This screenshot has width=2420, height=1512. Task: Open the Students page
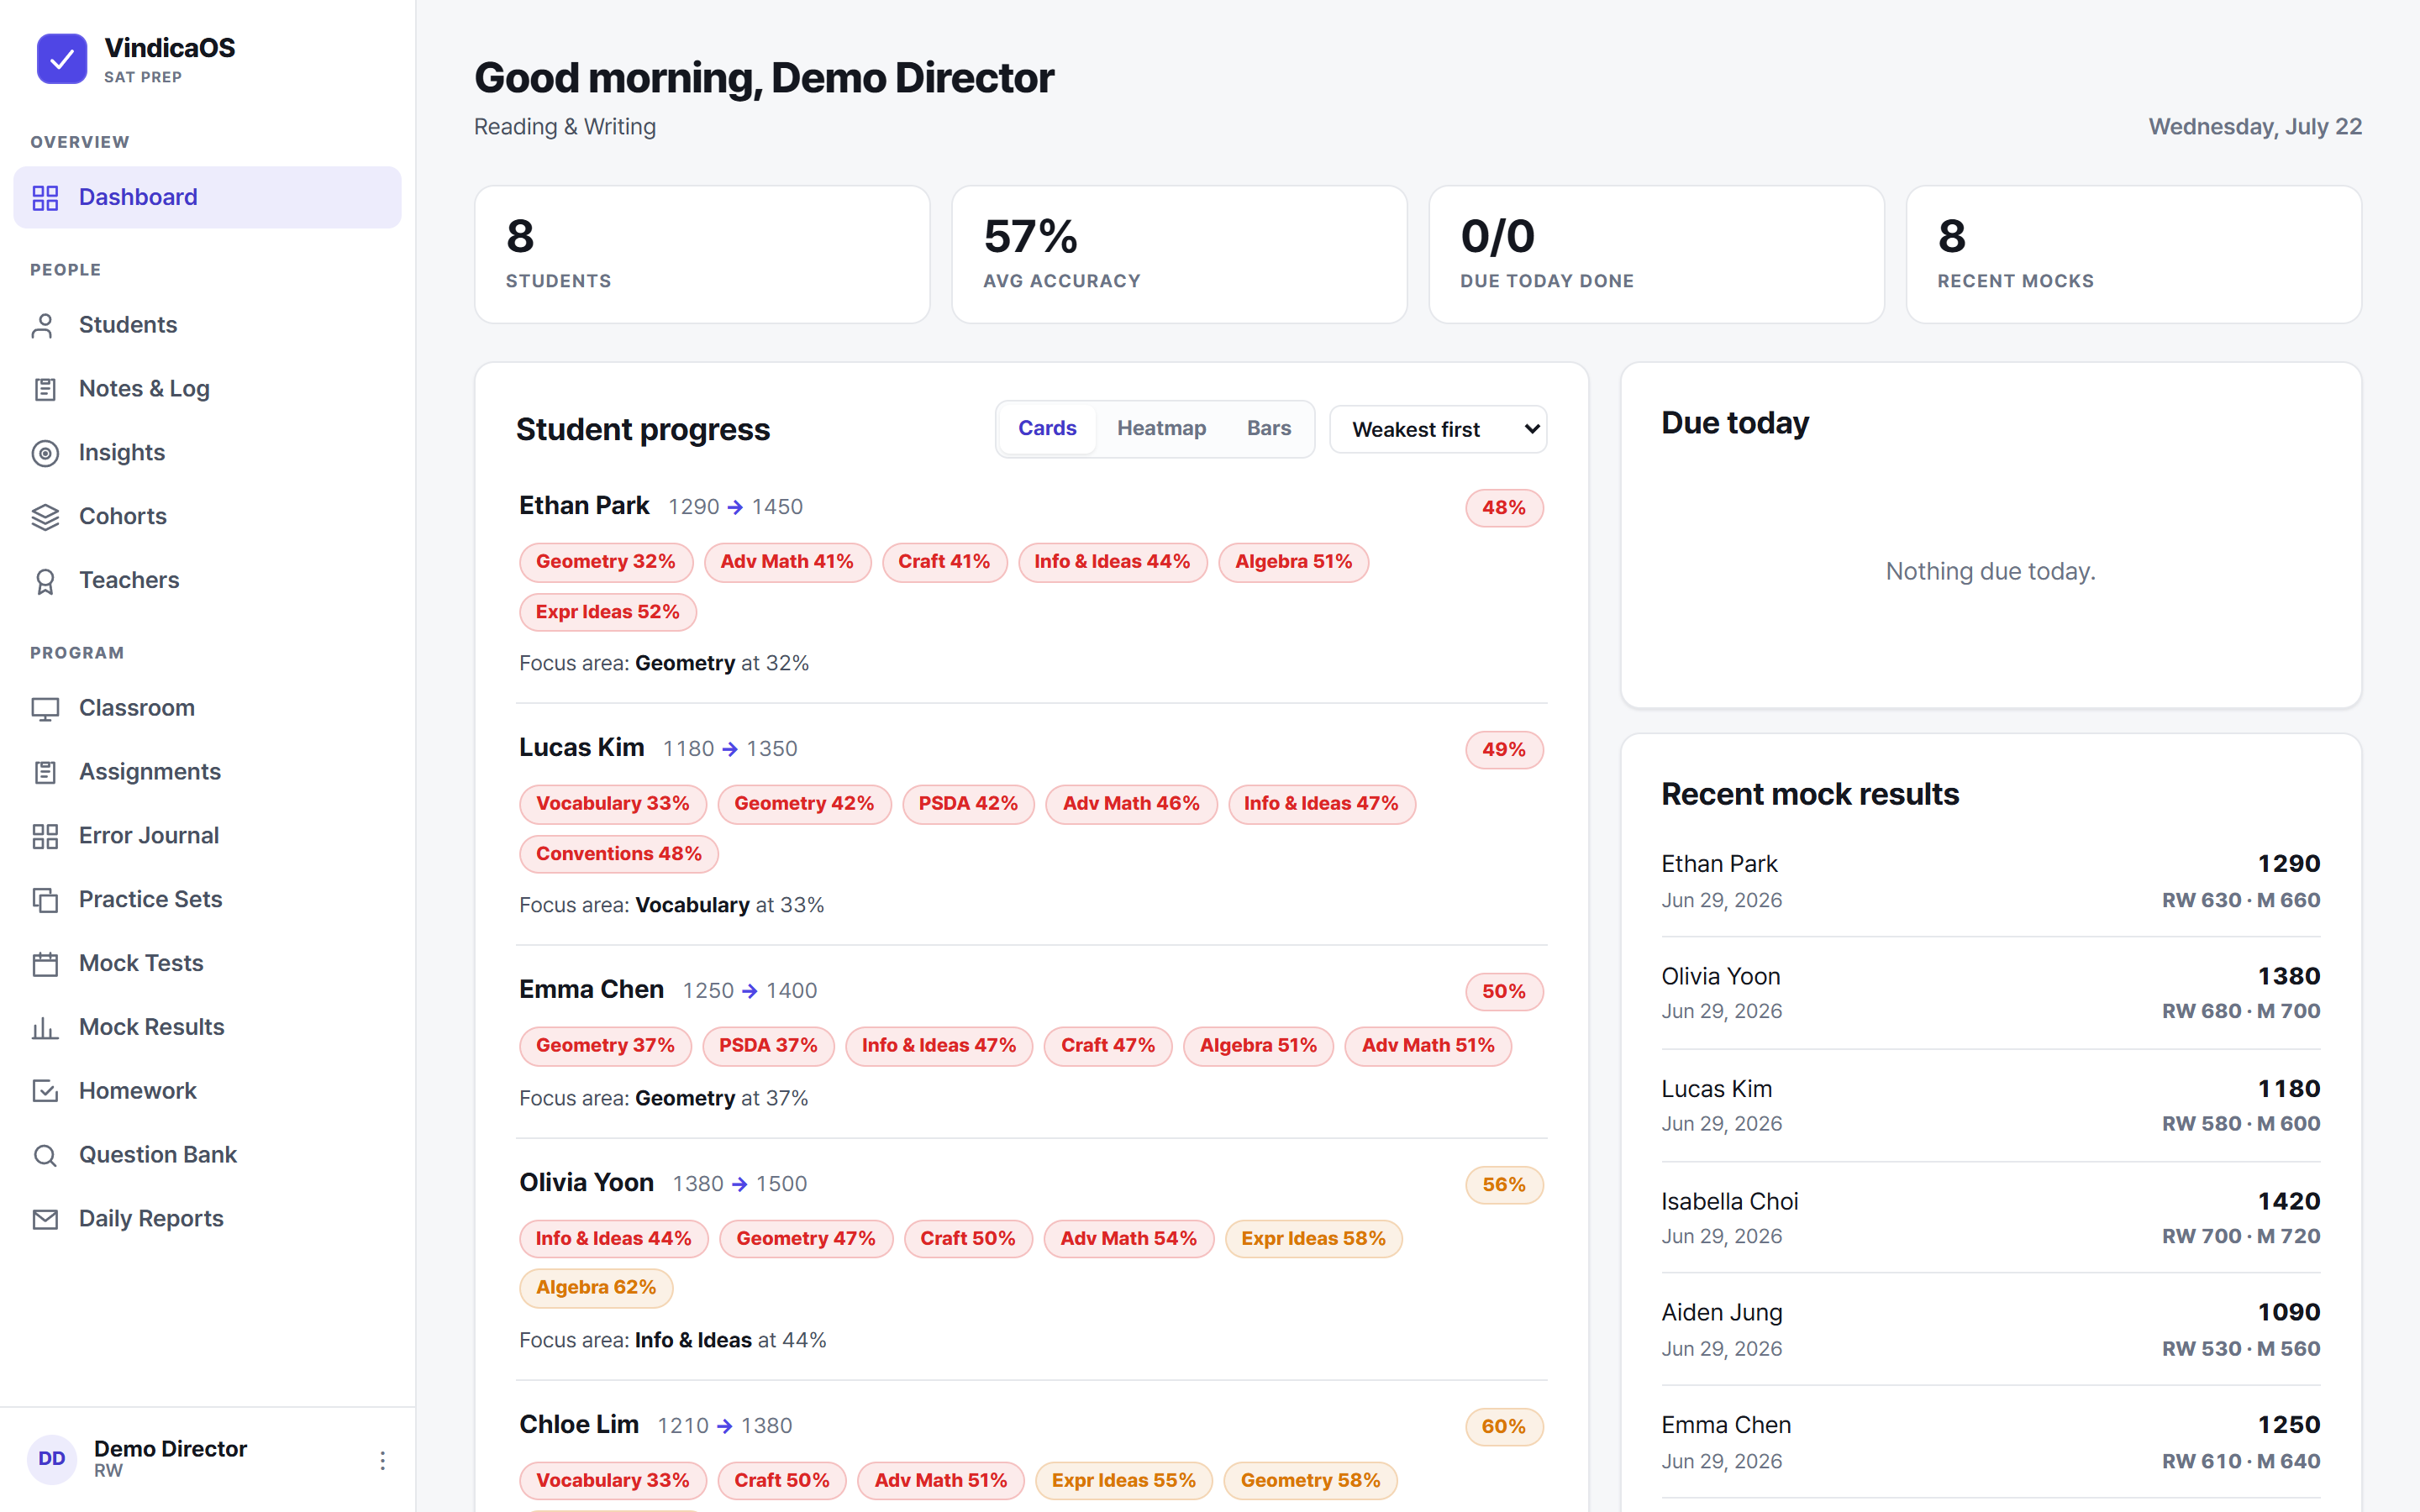click(207, 325)
